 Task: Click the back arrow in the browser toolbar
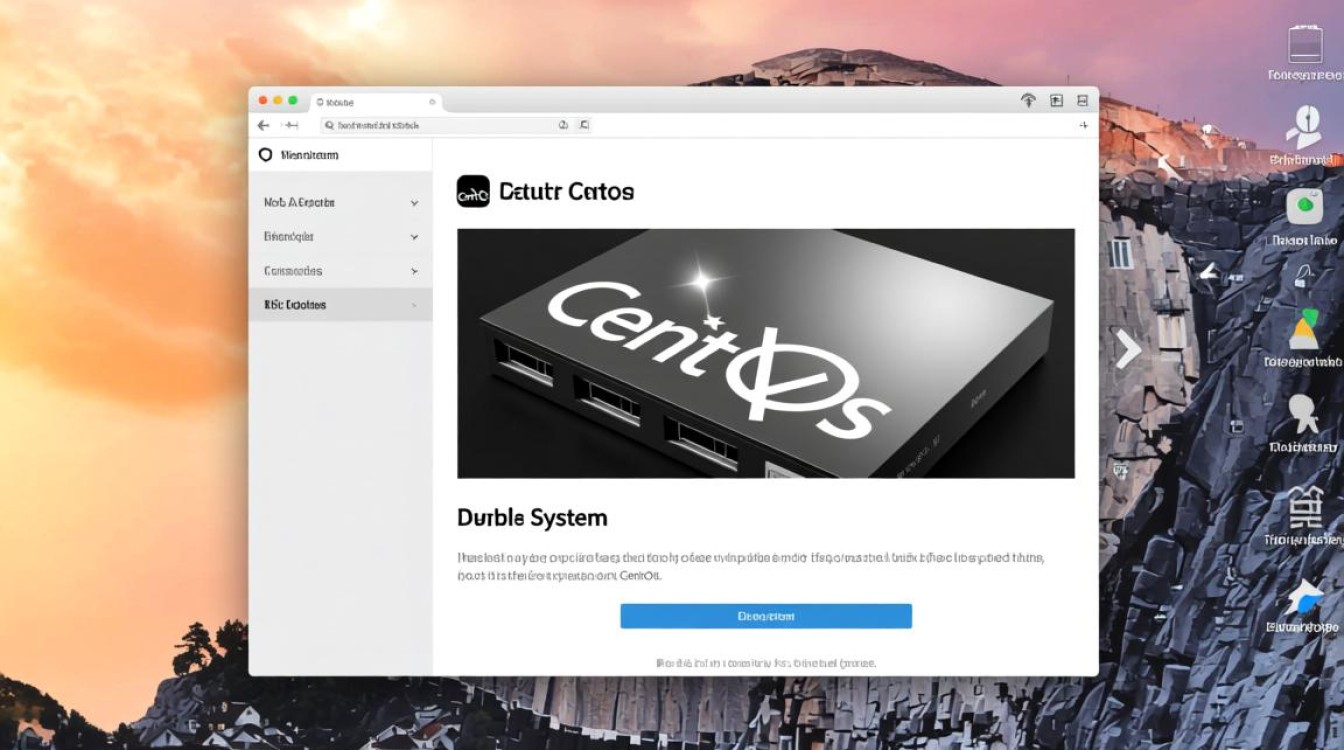coord(263,125)
